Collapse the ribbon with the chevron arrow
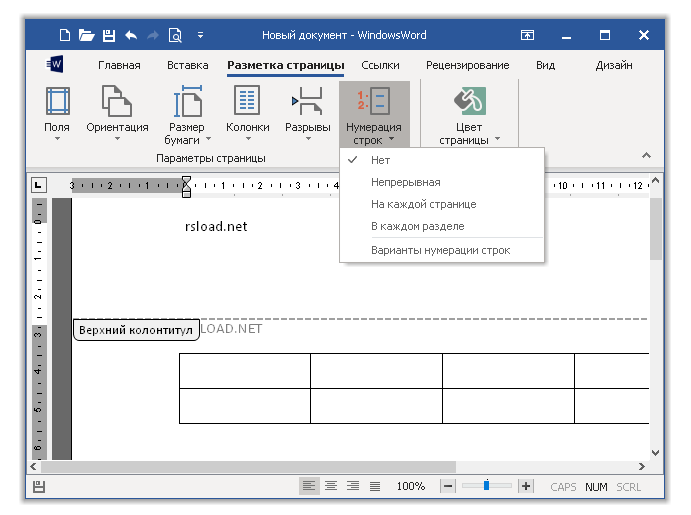The image size is (691, 515). pos(645,155)
